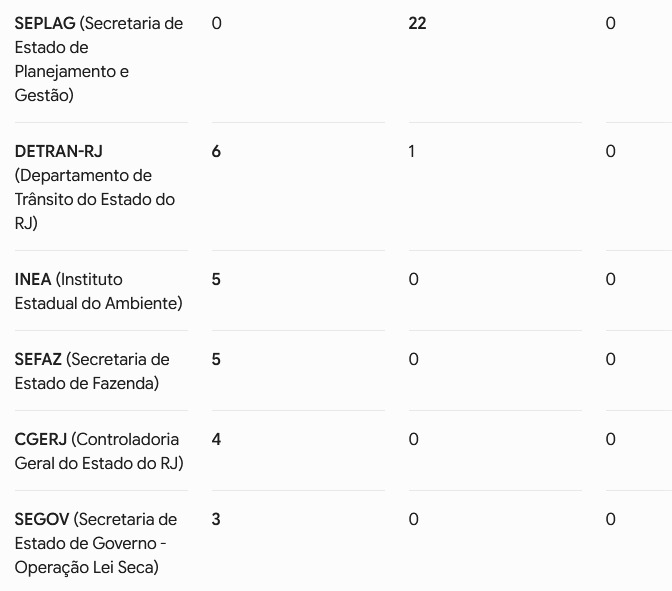Click the bold 5 in INEA row
The height and width of the screenshot is (591, 672).
[x=216, y=279]
